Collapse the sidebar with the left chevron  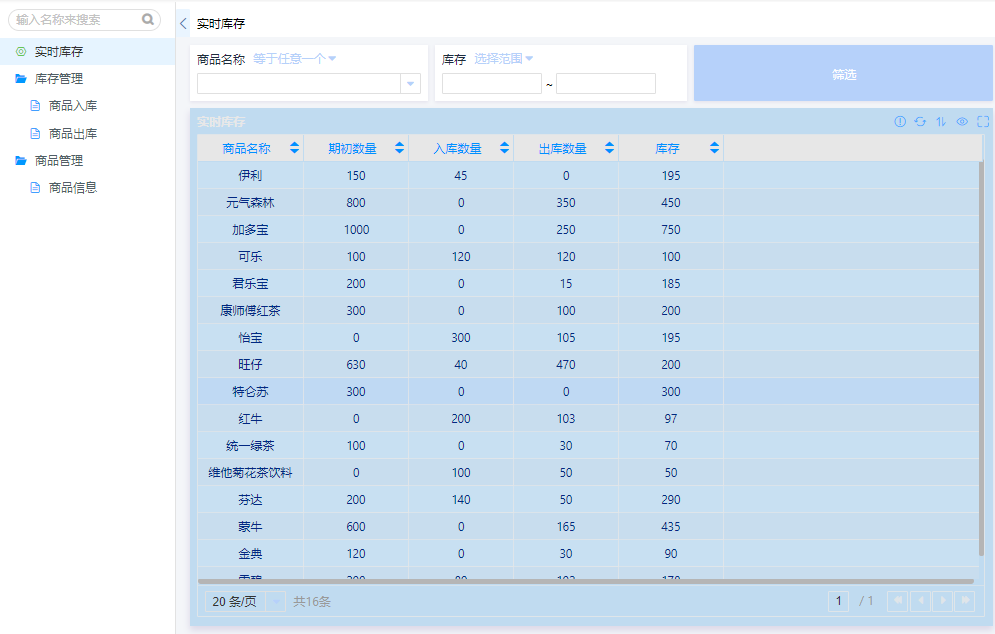click(x=183, y=23)
